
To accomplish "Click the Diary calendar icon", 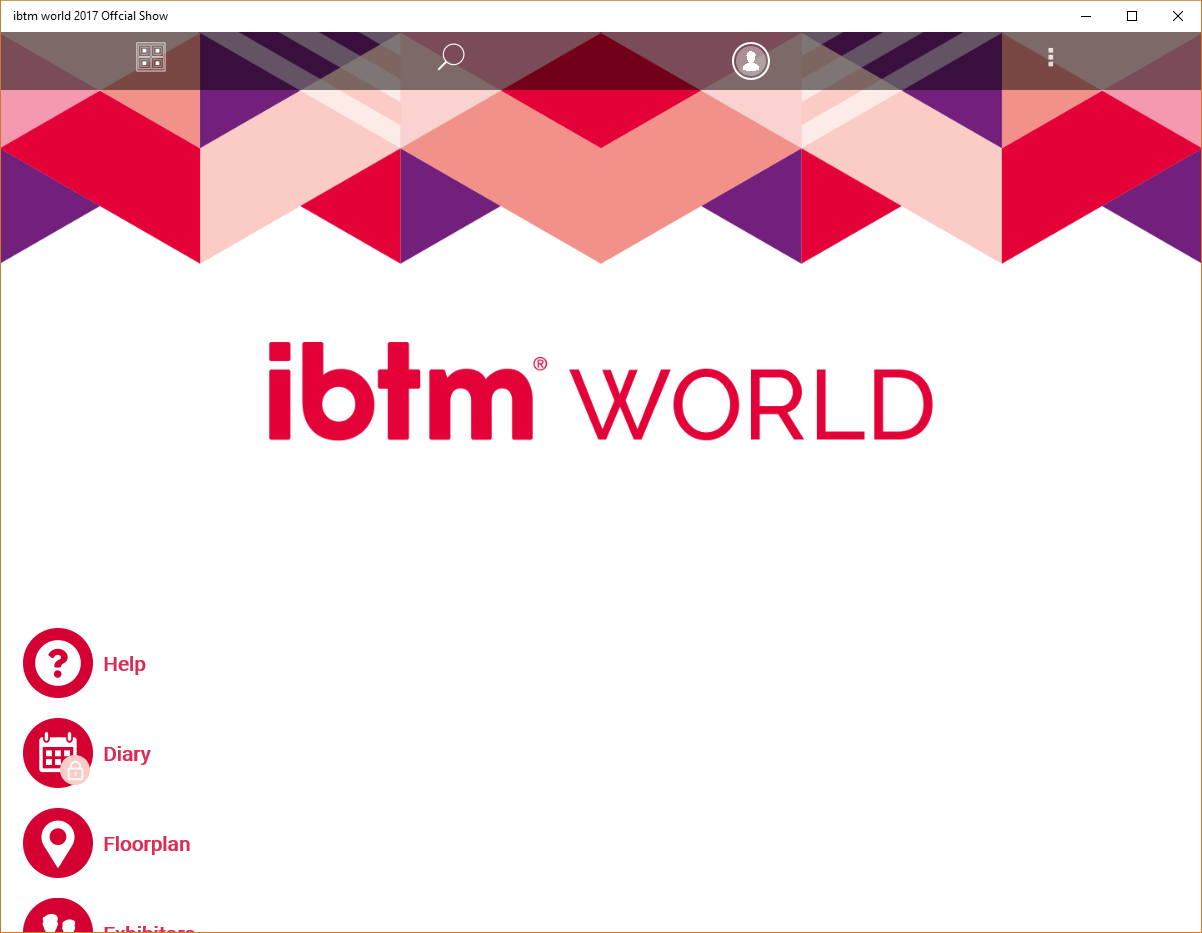I will [58, 753].
